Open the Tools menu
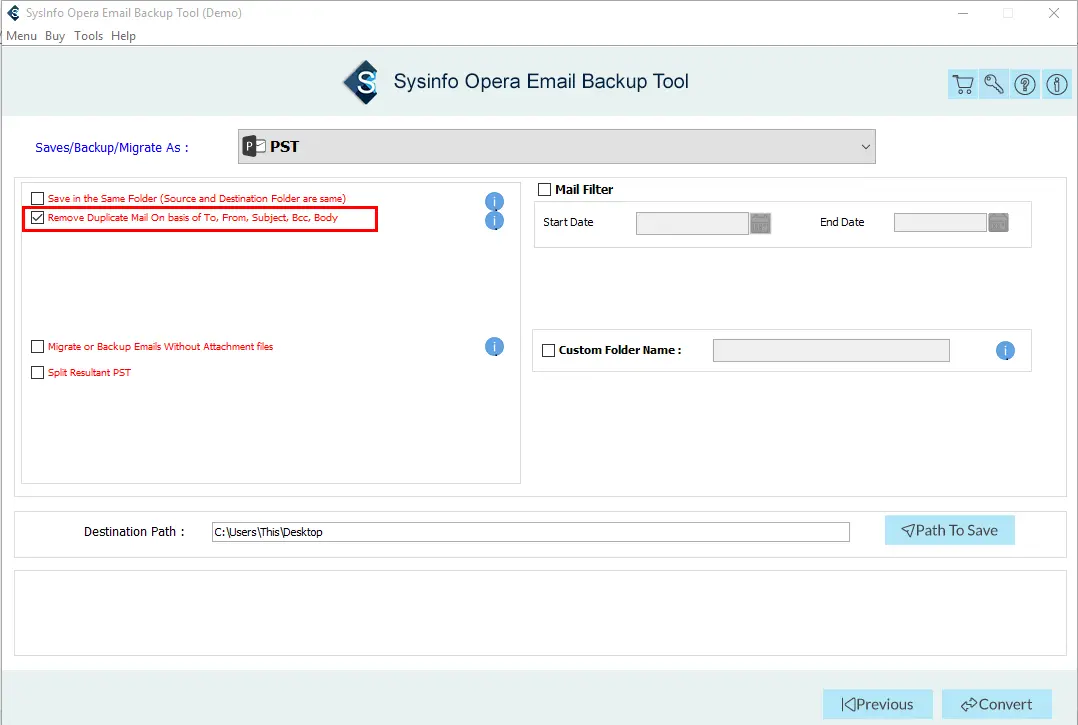 (89, 36)
